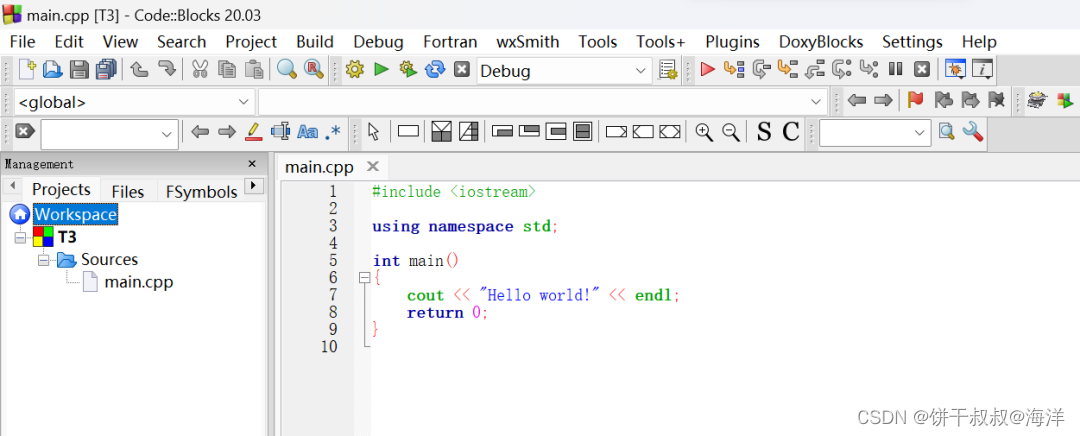Start debugging with the red arrow icon
Image resolution: width=1080 pixels, height=436 pixels.
[x=707, y=69]
